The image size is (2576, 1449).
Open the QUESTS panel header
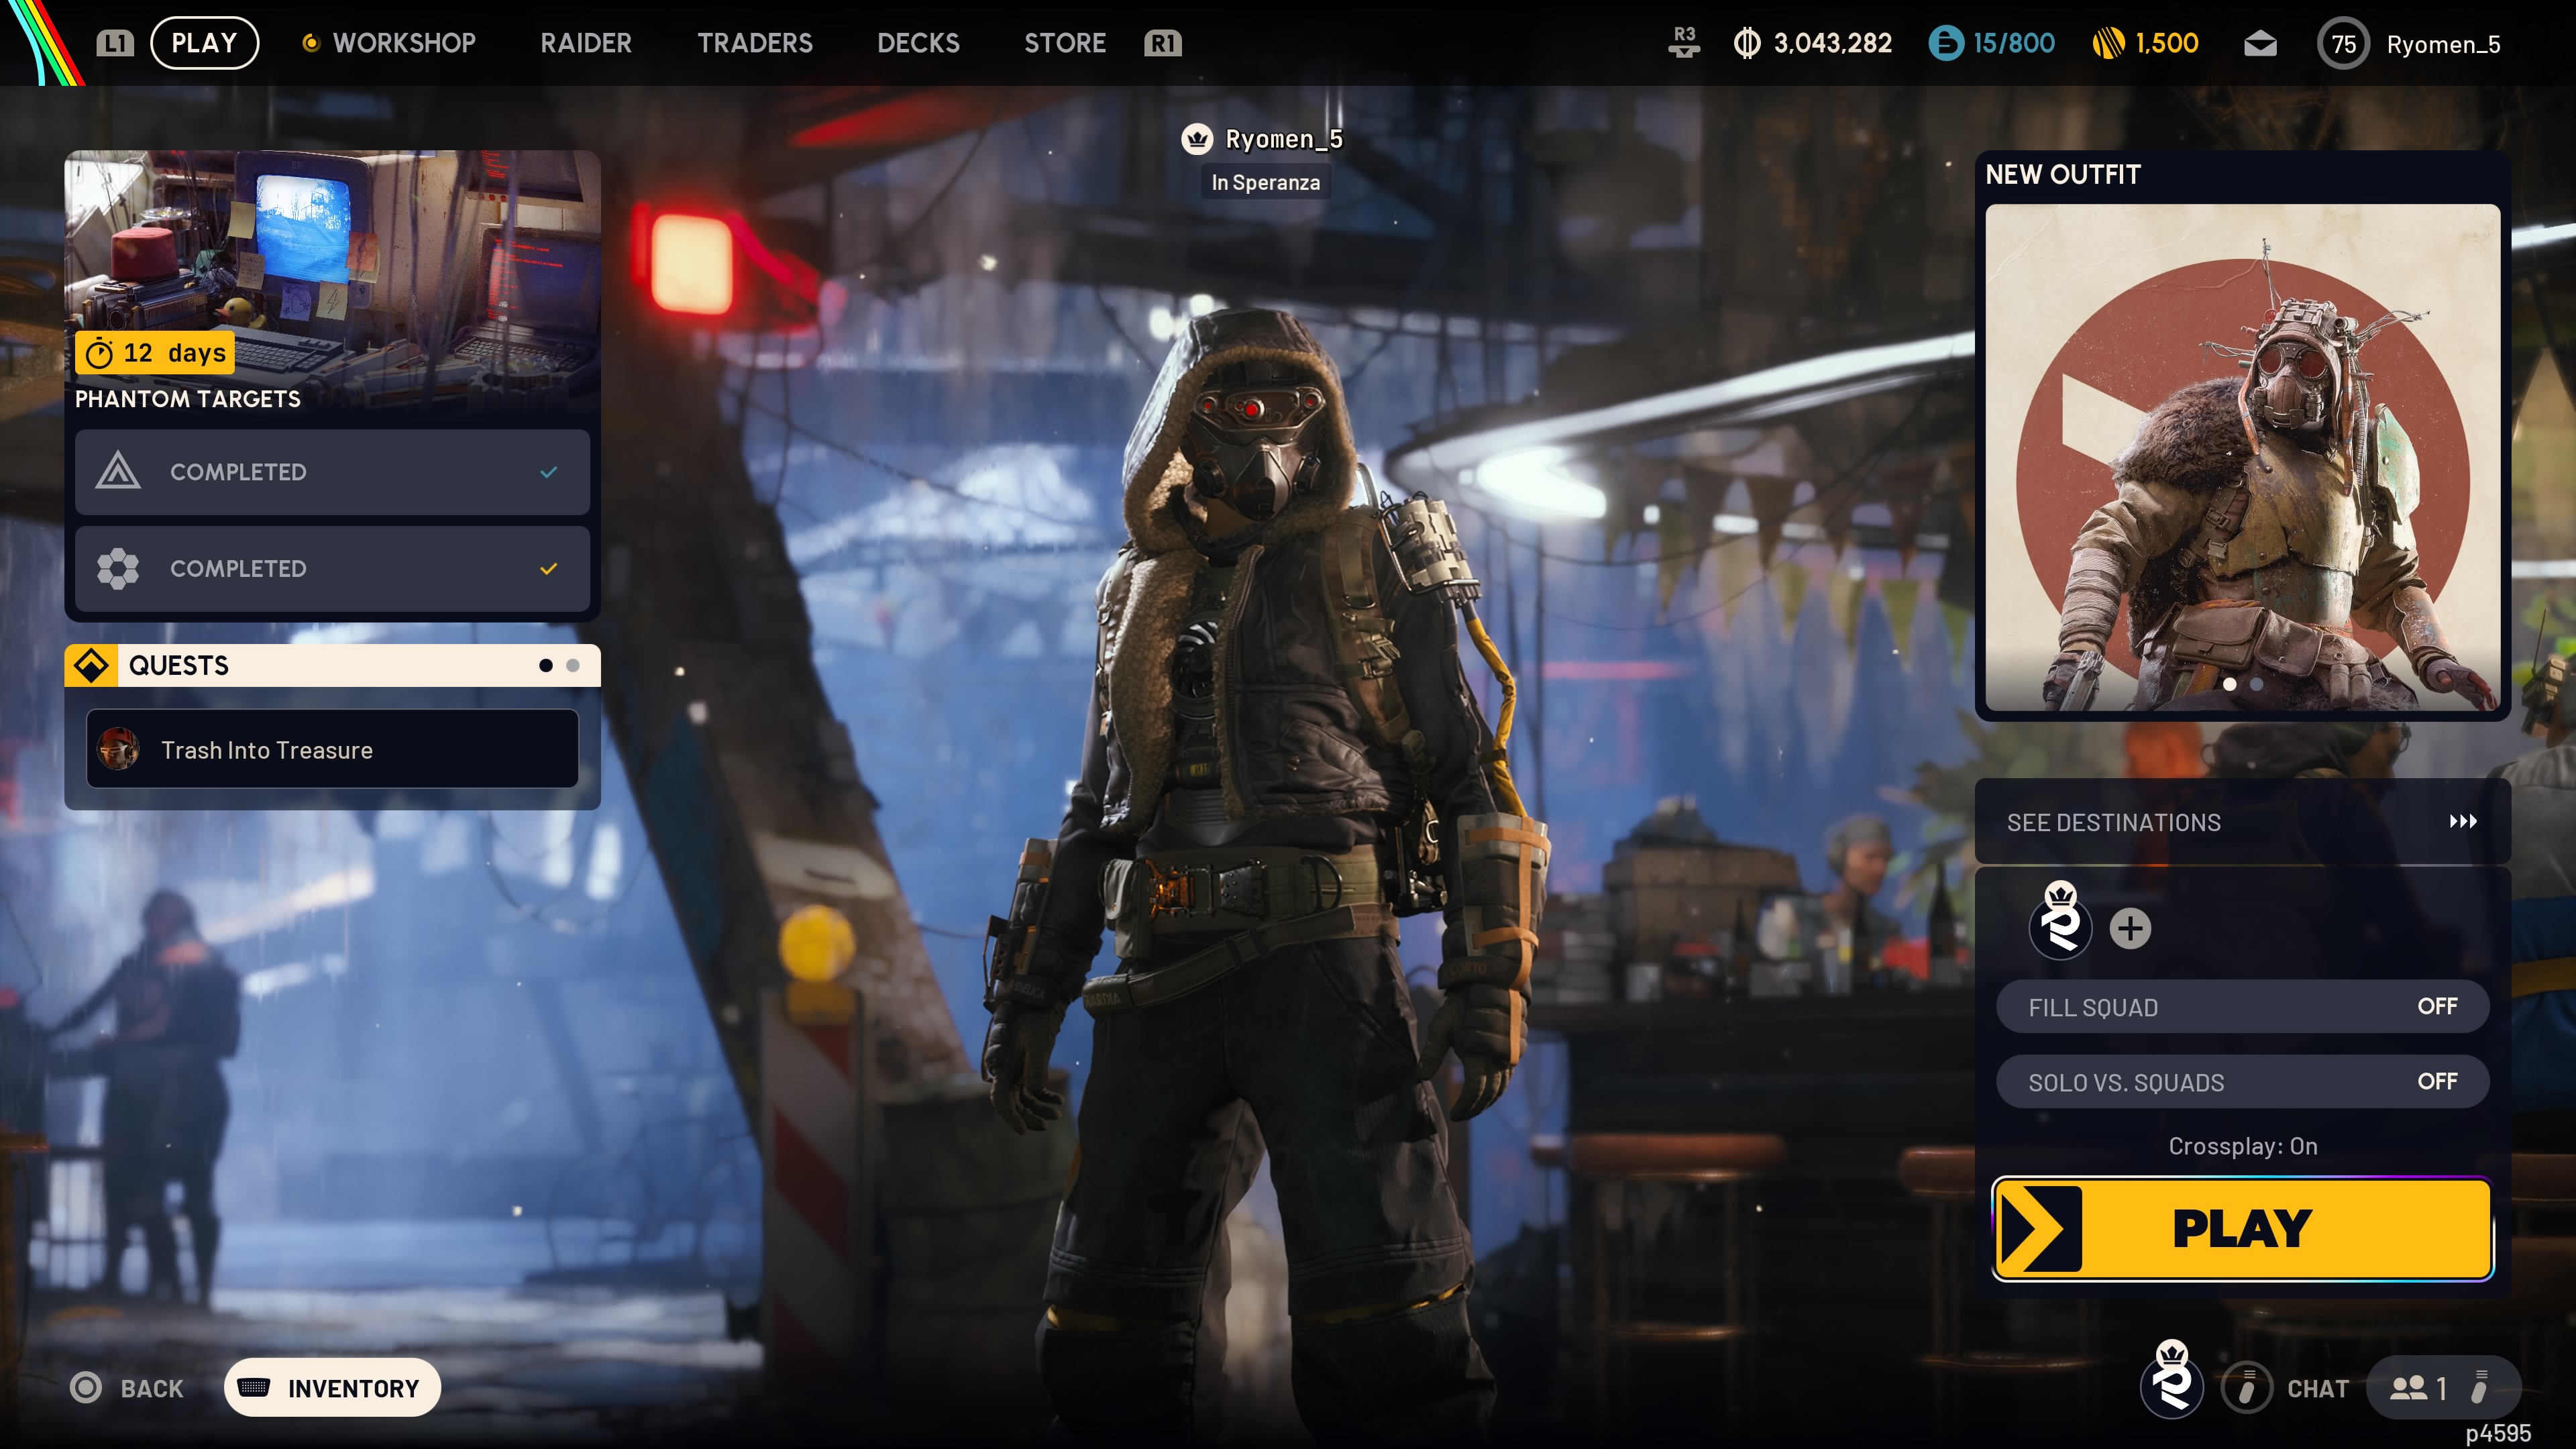(x=332, y=665)
